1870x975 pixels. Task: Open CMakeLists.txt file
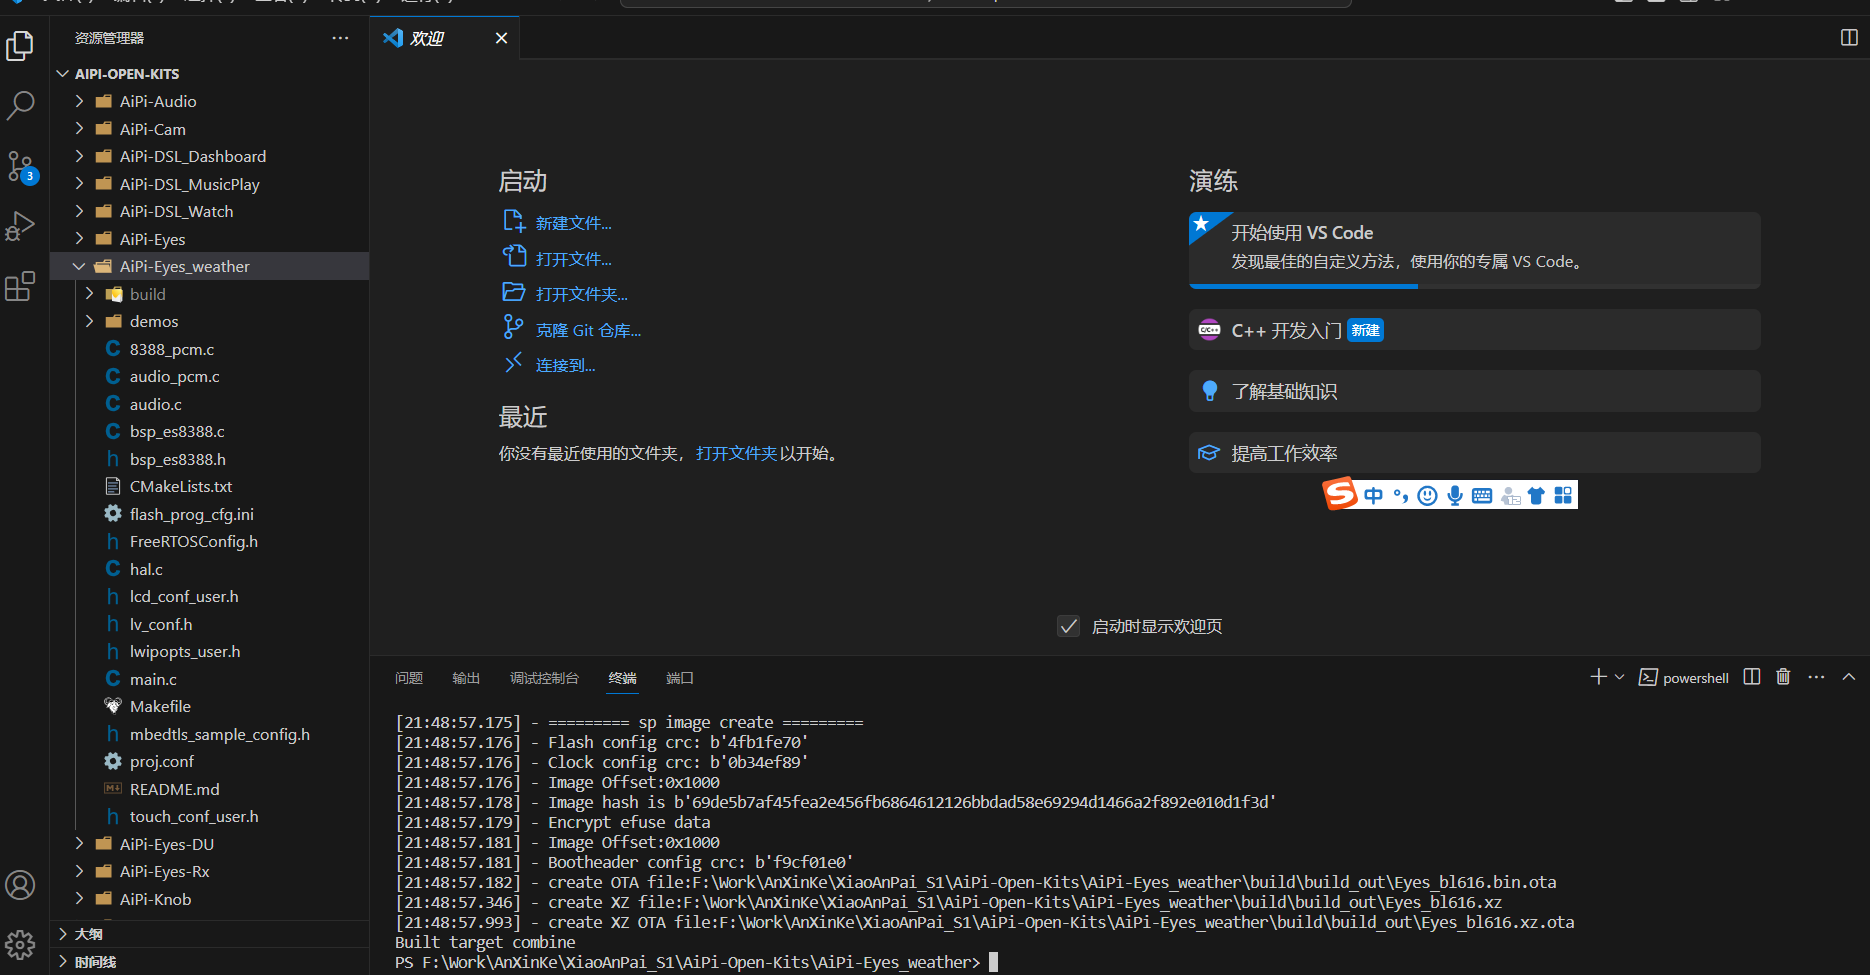pos(210,486)
